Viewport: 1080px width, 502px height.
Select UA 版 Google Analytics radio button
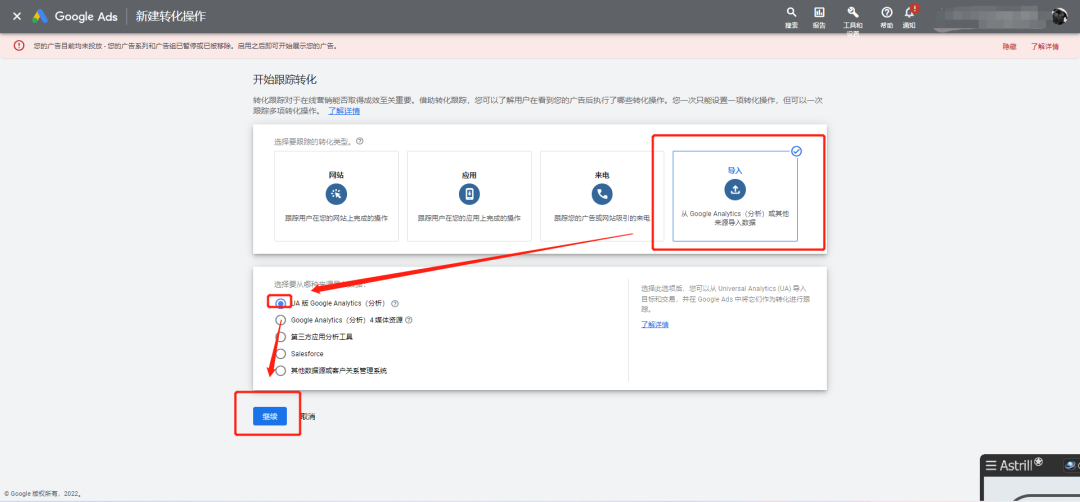280,303
